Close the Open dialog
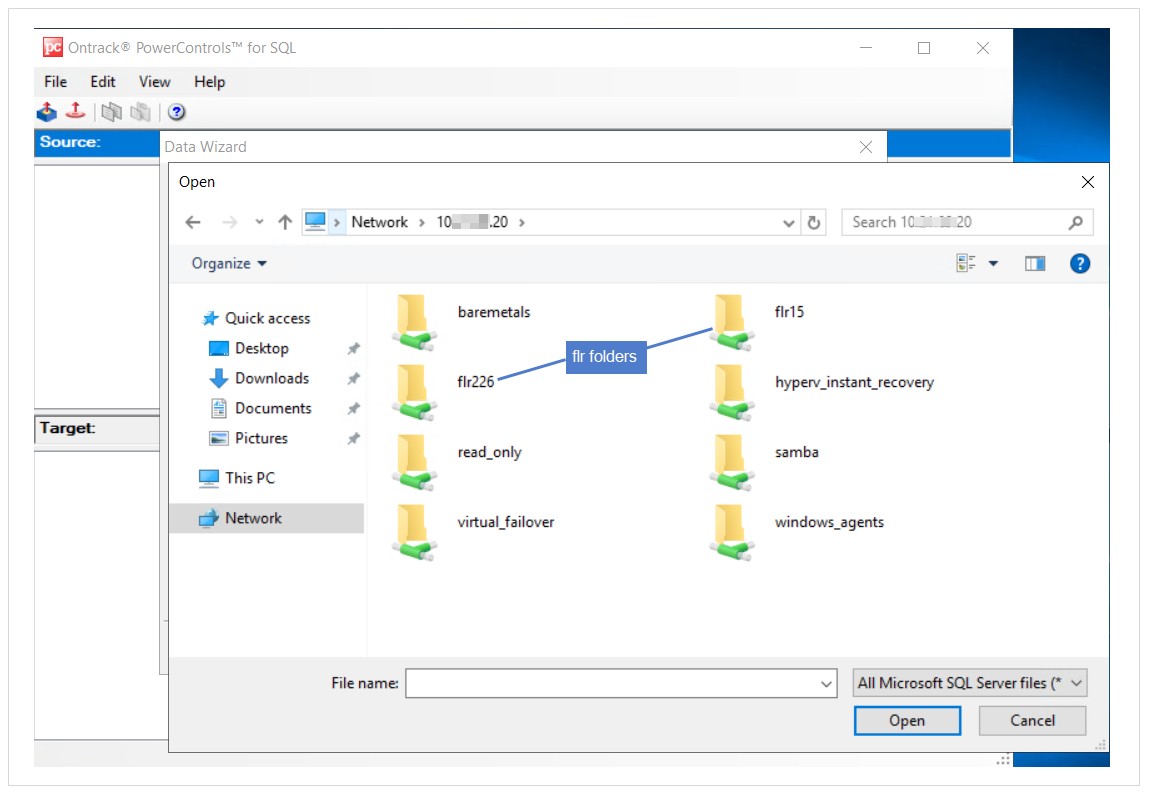This screenshot has height=811, width=1171. pyautogui.click(x=1088, y=182)
